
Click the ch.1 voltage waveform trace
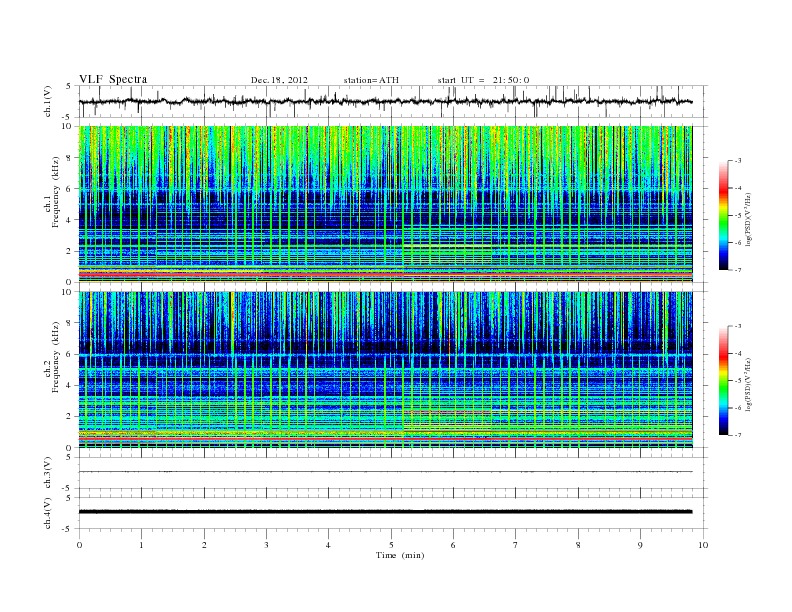click(x=385, y=101)
